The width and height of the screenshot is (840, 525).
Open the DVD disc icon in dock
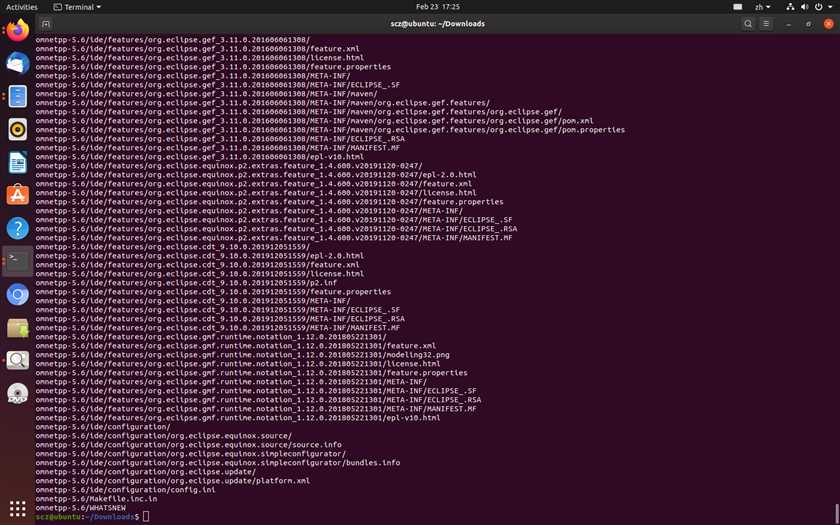pos(18,394)
